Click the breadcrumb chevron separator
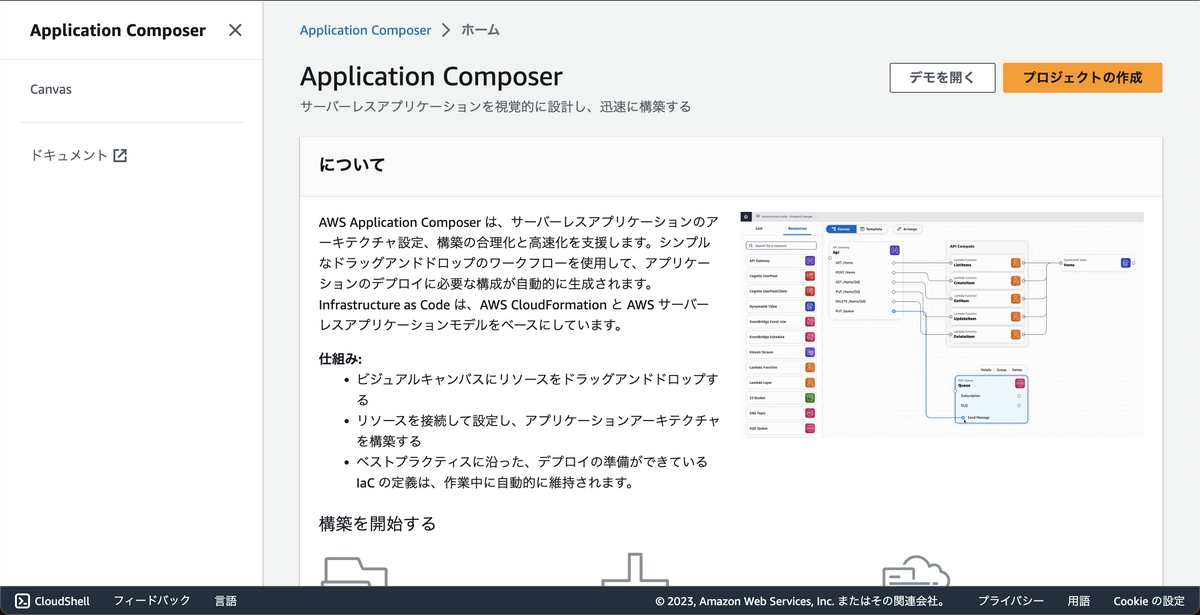 (446, 30)
